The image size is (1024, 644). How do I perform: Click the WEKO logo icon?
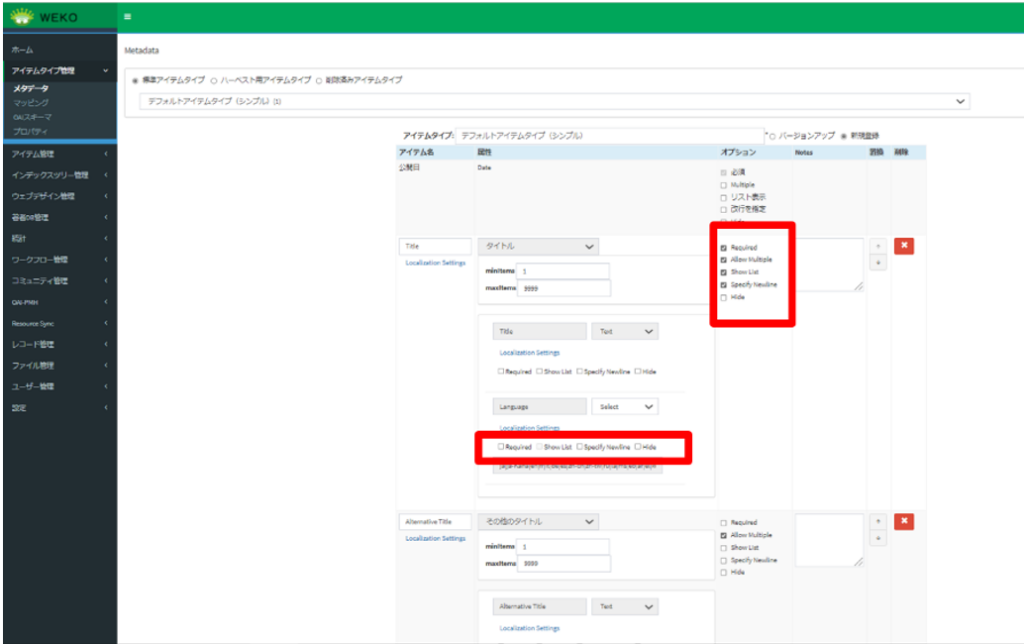22,16
